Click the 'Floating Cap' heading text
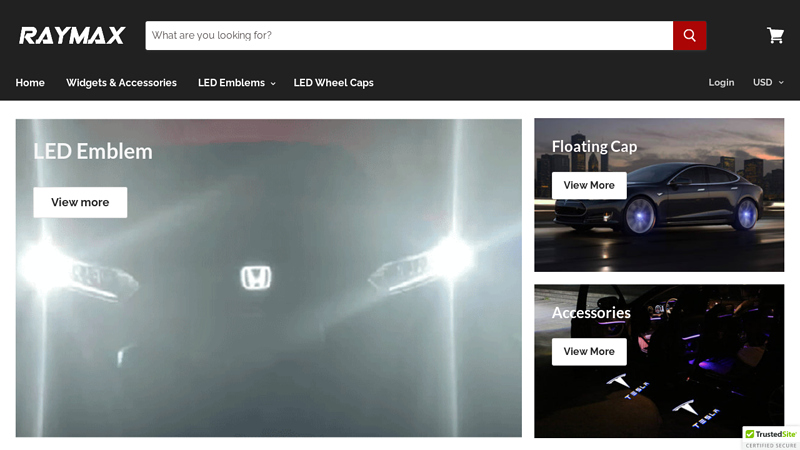Viewport: 800px width, 450px height. tap(594, 147)
